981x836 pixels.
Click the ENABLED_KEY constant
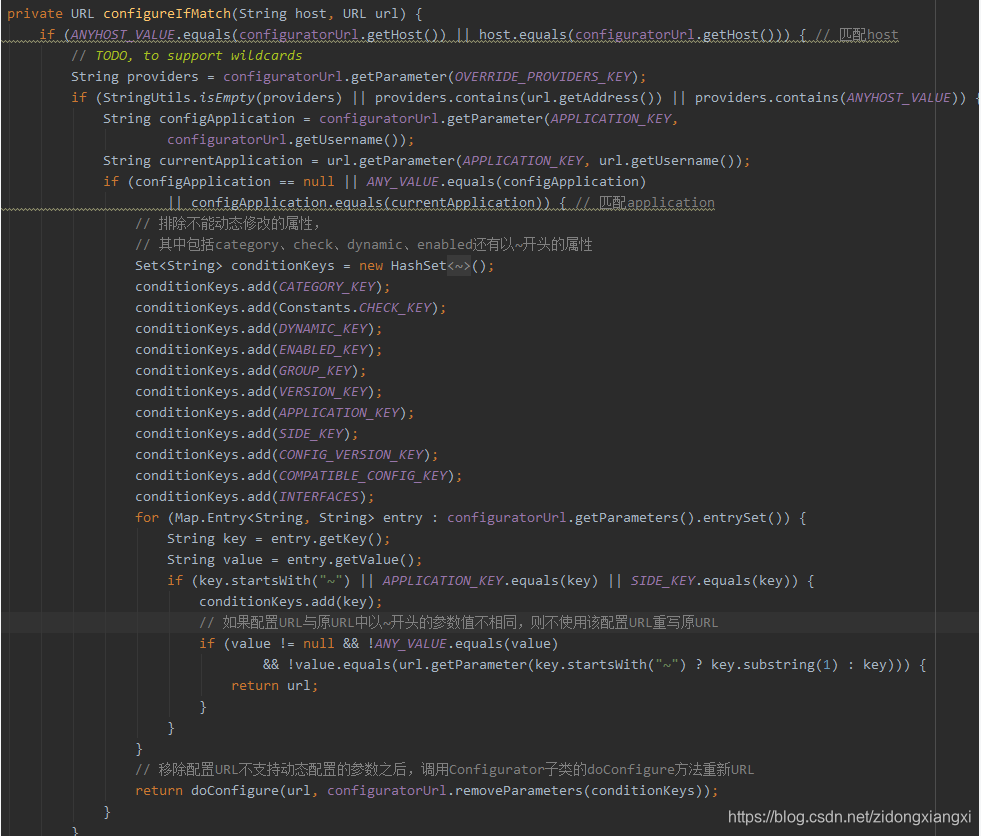[x=323, y=350]
